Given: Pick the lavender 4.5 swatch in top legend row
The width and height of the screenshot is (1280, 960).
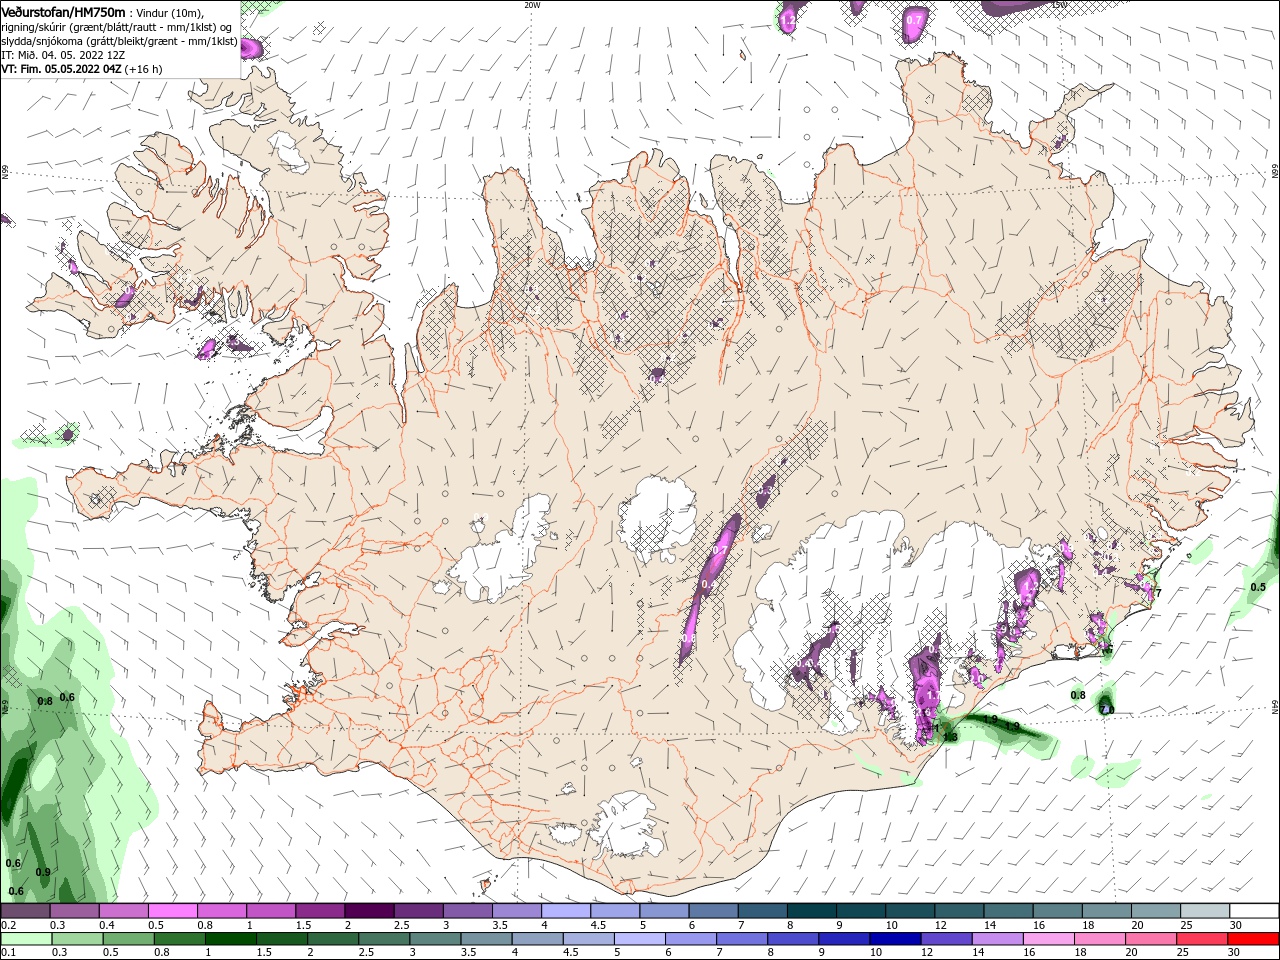Looking at the screenshot, I should tap(614, 911).
